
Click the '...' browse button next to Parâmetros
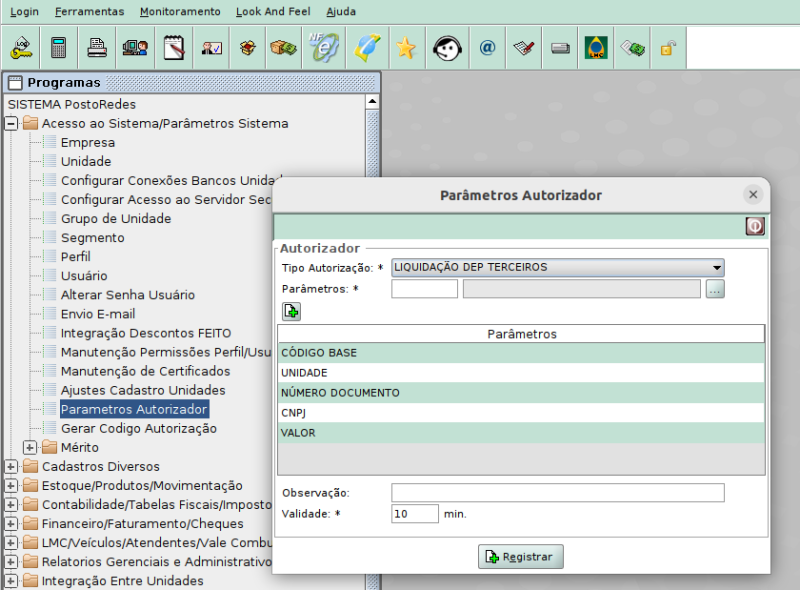714,288
